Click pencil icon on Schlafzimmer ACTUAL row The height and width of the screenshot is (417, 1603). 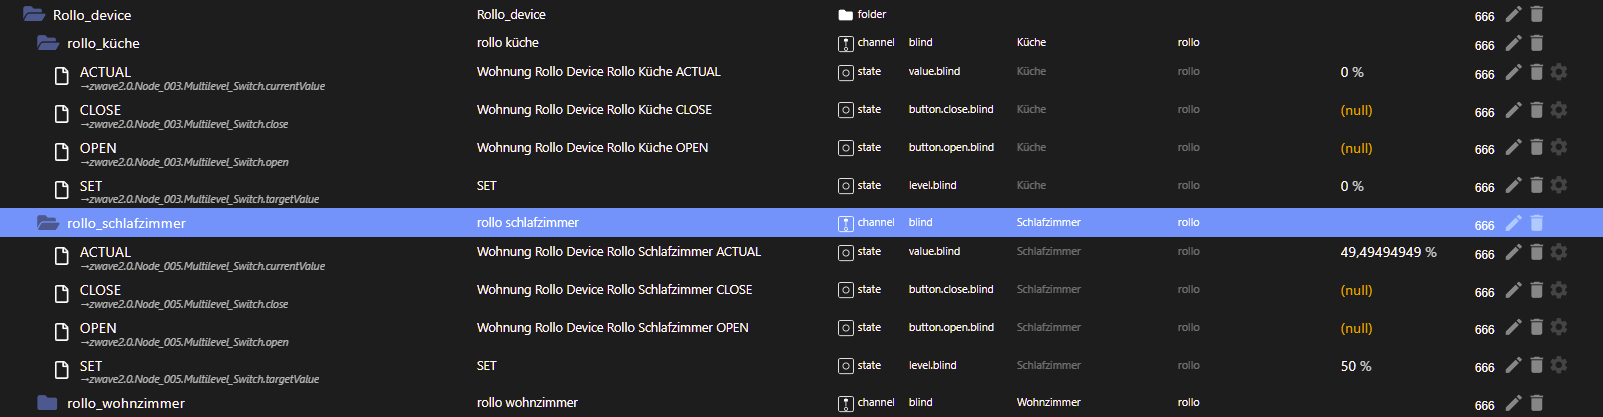tap(1513, 252)
